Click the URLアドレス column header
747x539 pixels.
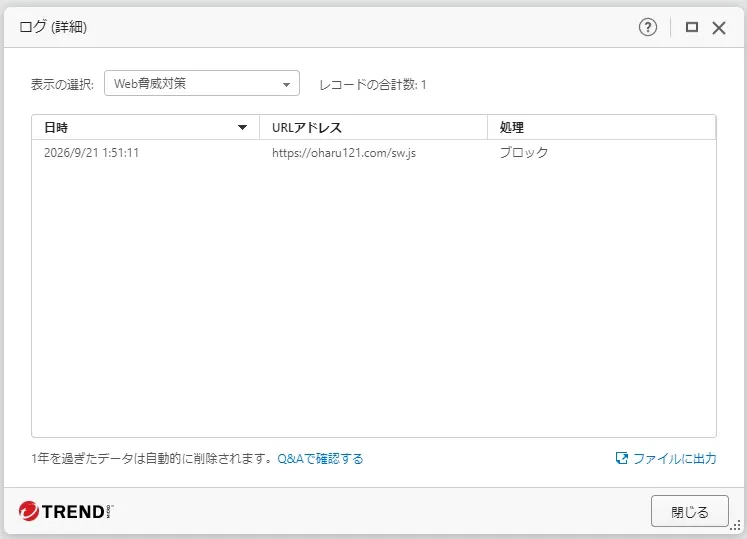click(374, 127)
